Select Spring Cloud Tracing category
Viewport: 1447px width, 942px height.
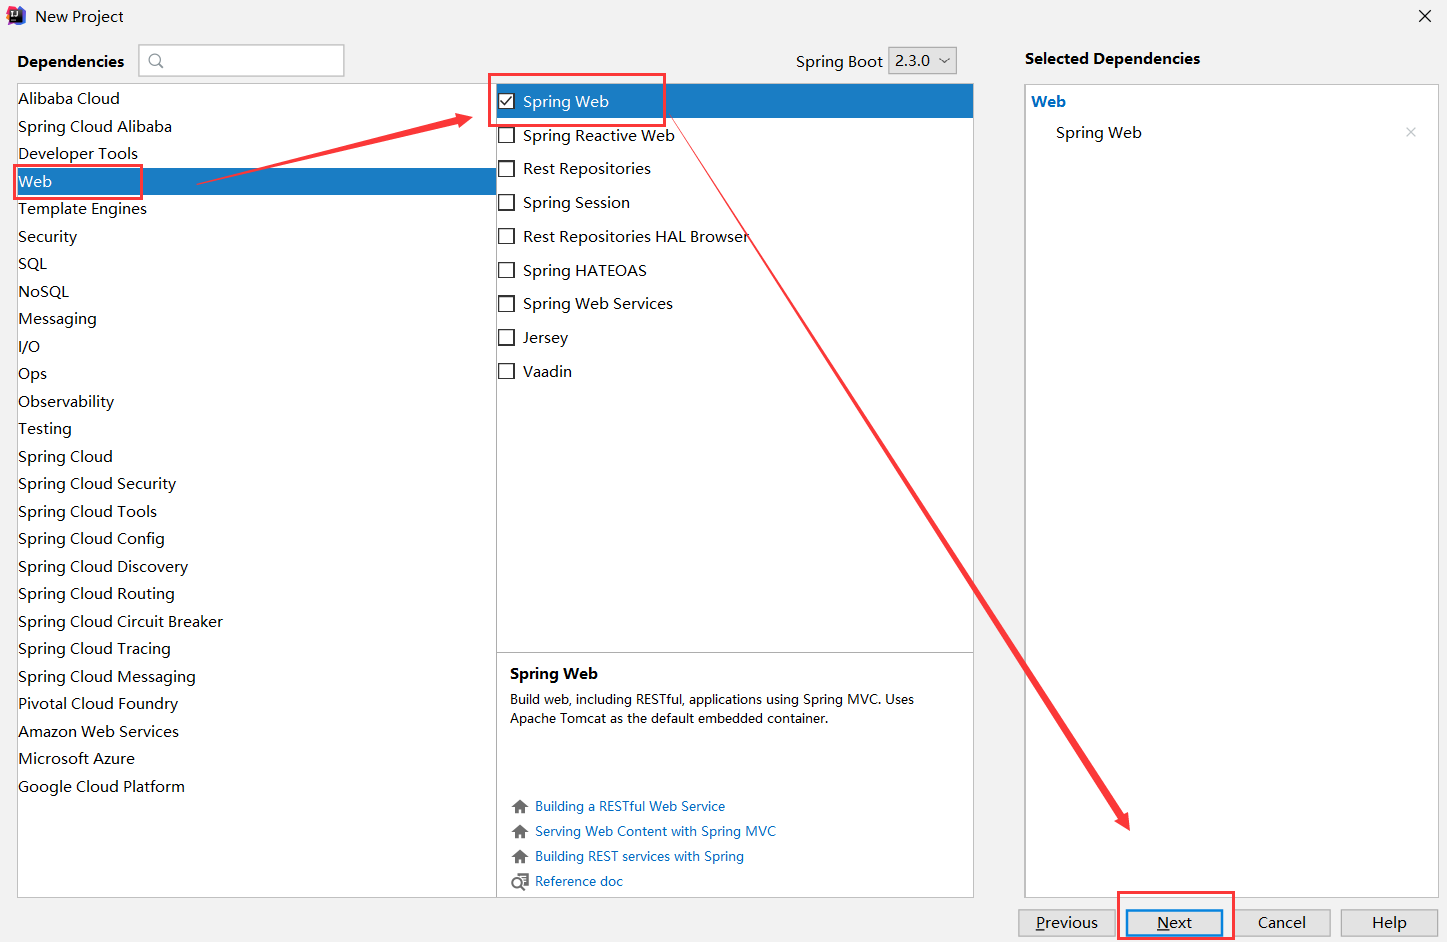[257, 648]
